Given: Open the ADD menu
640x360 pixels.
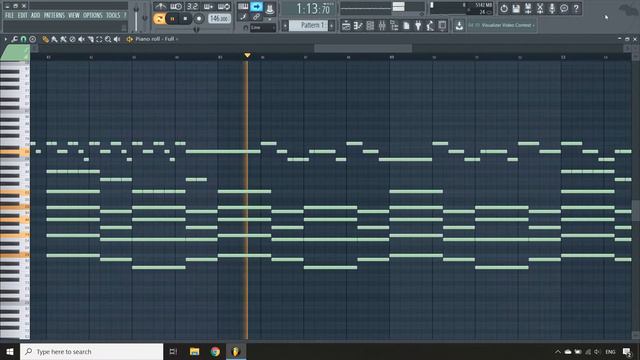Looking at the screenshot, I should [x=36, y=16].
